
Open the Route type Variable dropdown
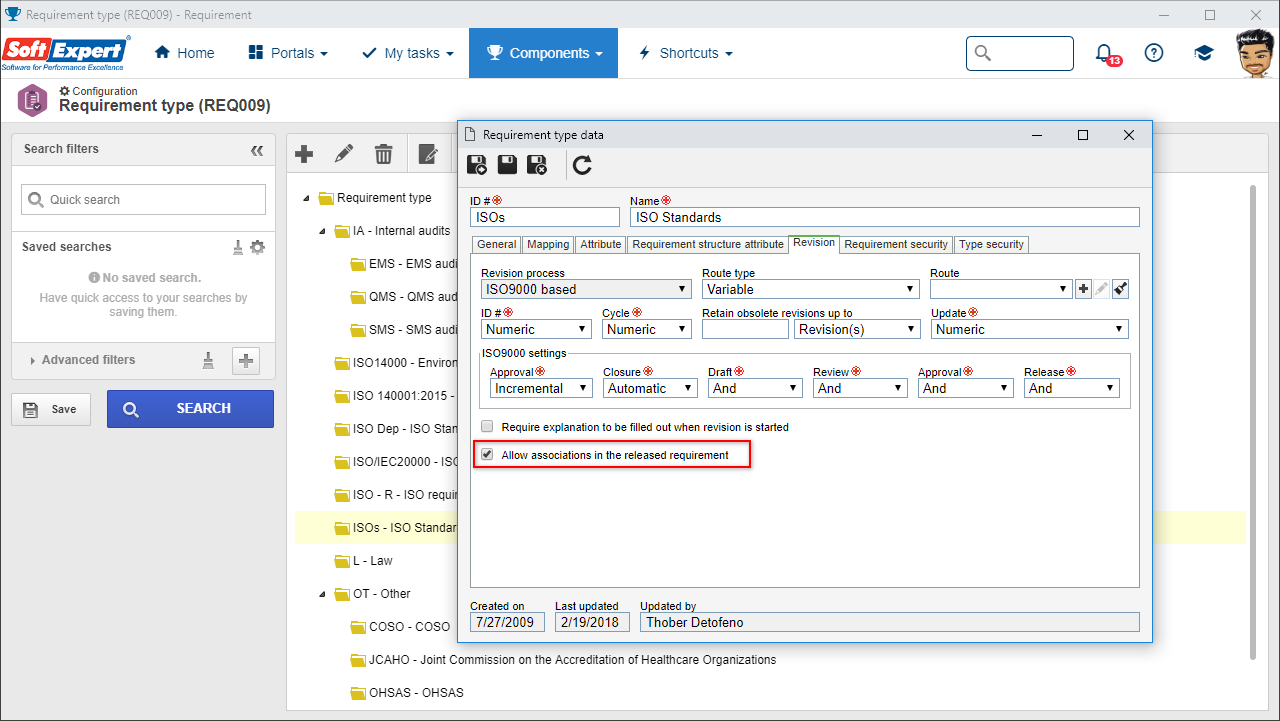click(x=810, y=289)
